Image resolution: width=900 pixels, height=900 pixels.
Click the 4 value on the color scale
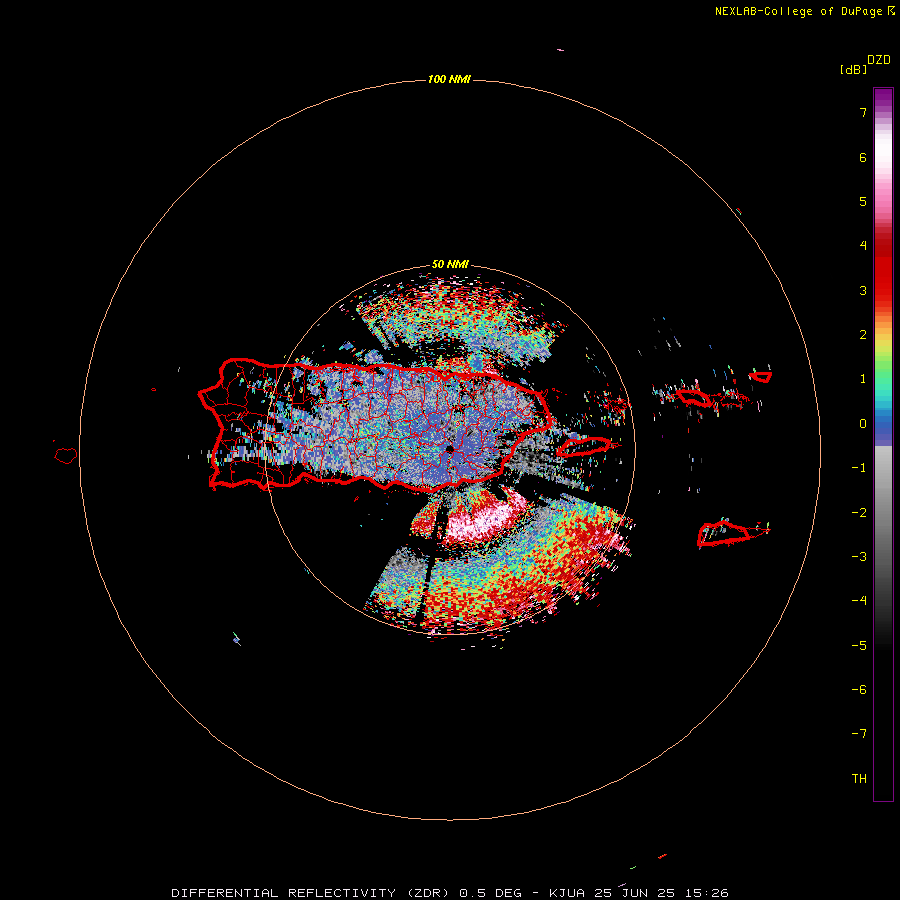pyautogui.click(x=863, y=246)
